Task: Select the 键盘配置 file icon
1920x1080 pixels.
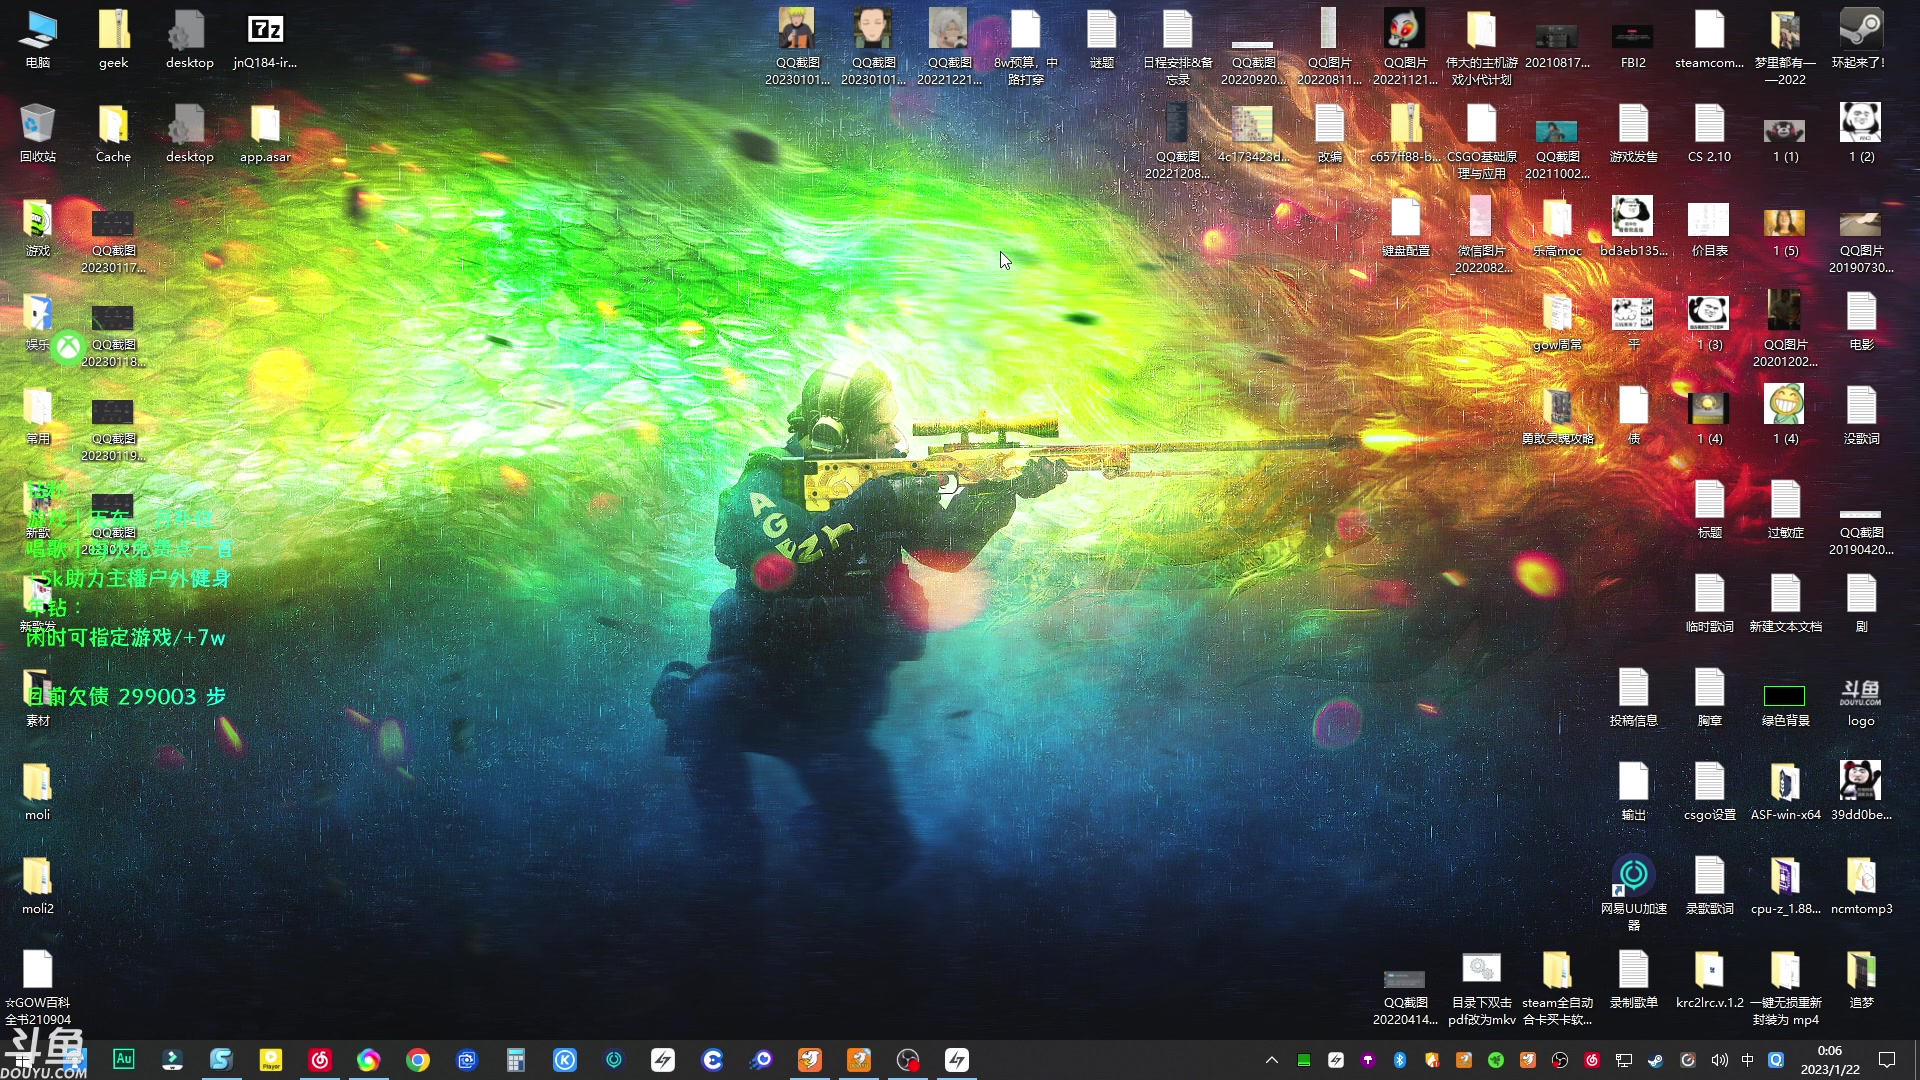Action: 1405,226
